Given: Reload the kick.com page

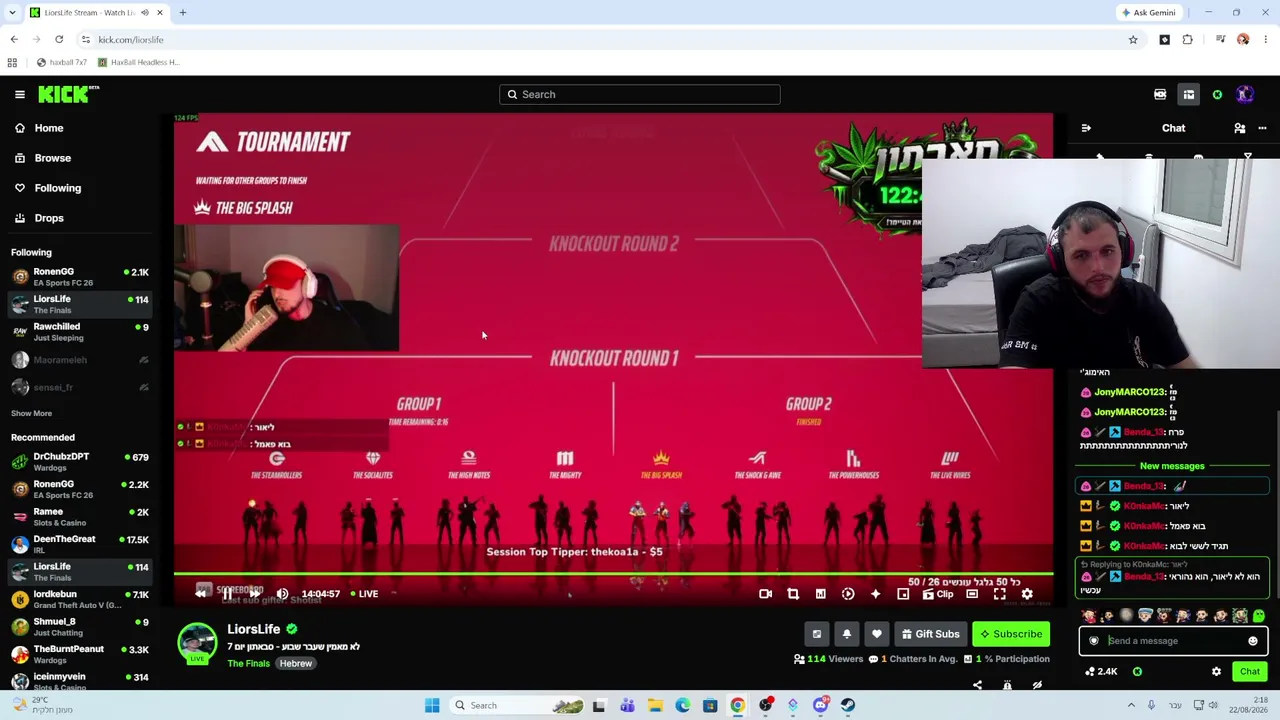Looking at the screenshot, I should (x=59, y=40).
